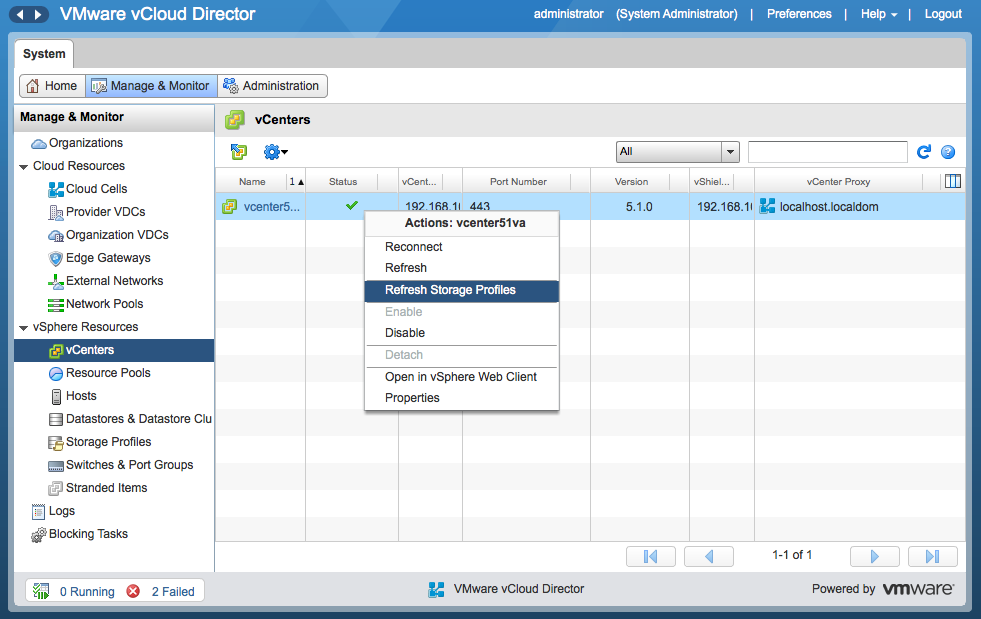Click the vCenter proxy cell icon
The image size is (981, 619).
tap(767, 206)
